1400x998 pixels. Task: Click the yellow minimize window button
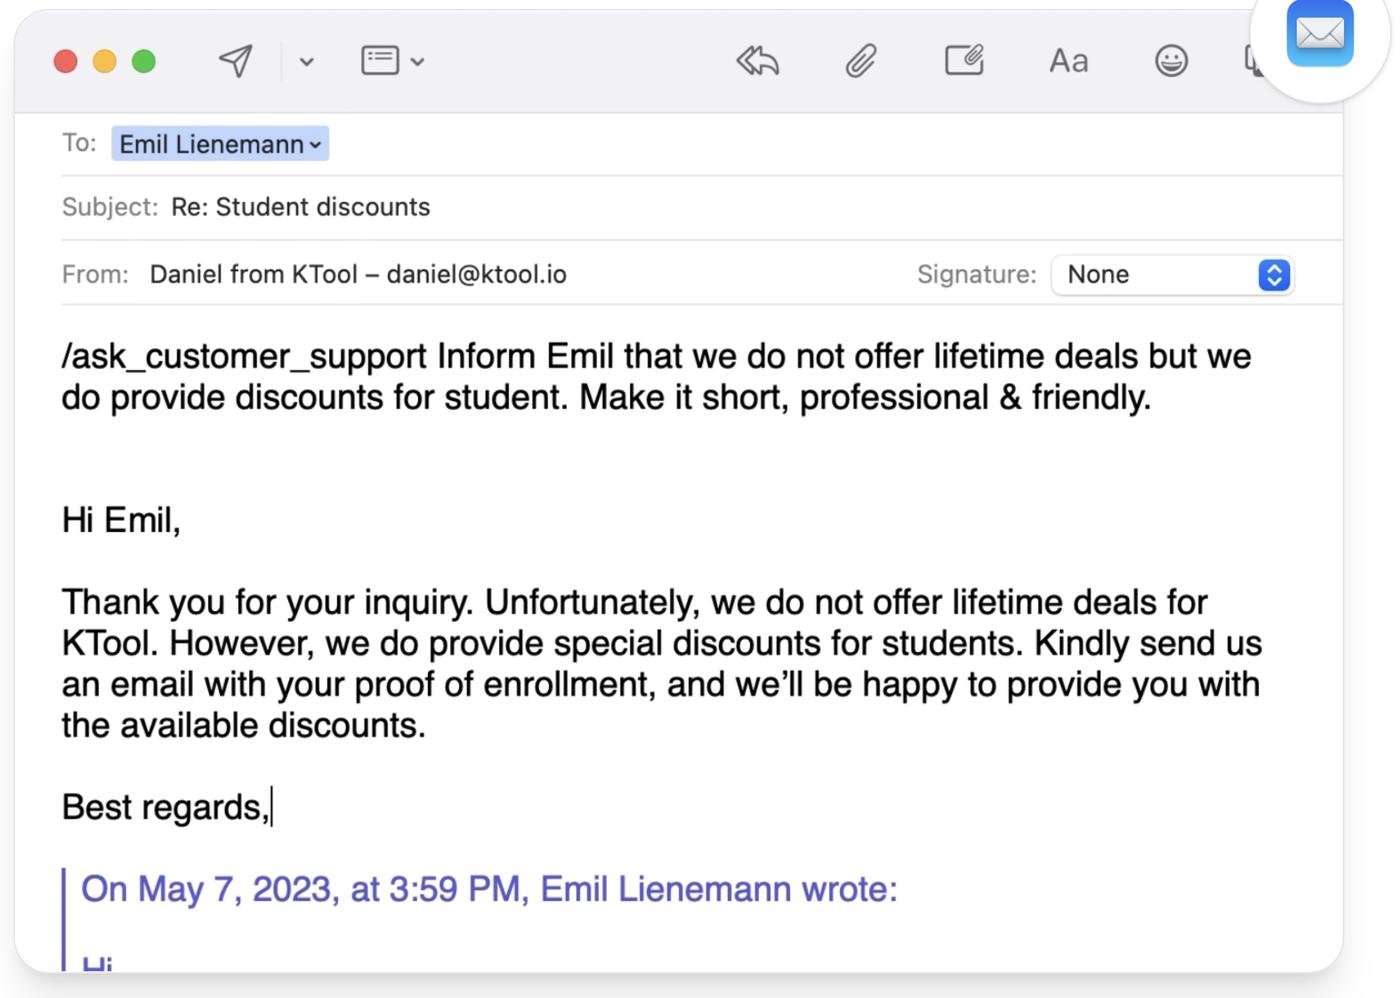click(104, 62)
